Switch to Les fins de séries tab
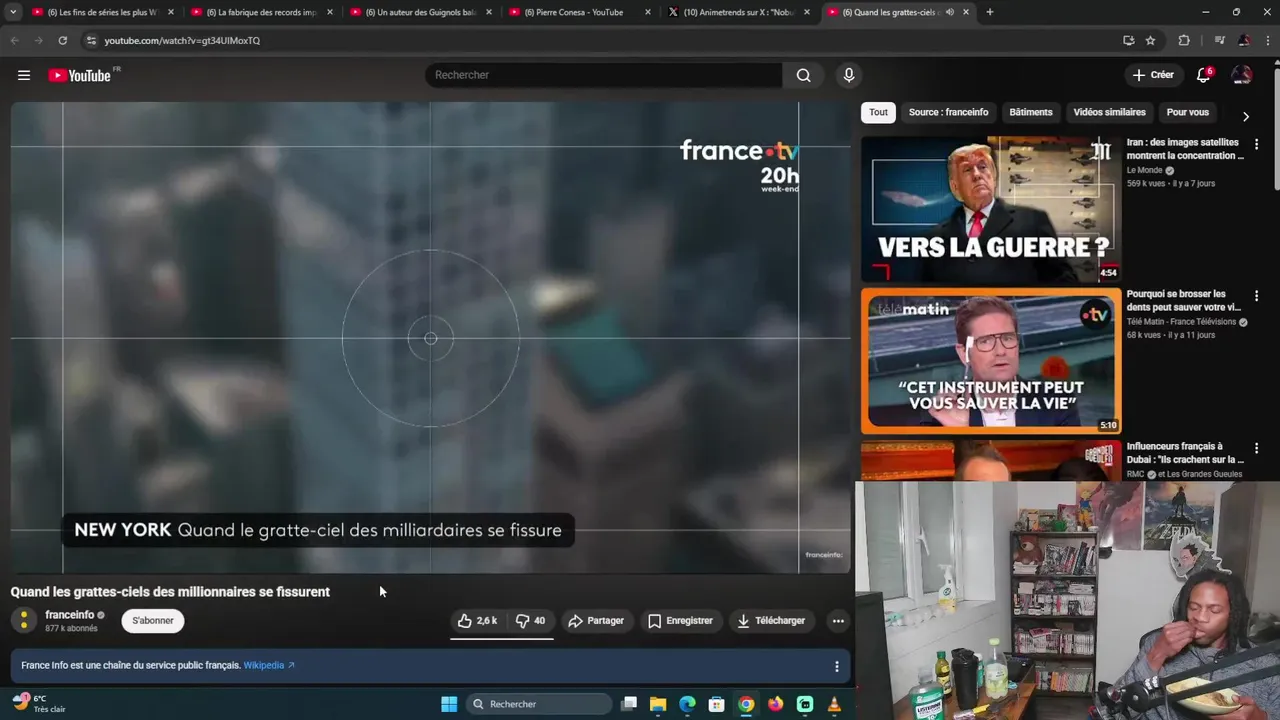Screen dimensions: 1280x720 (103, 12)
